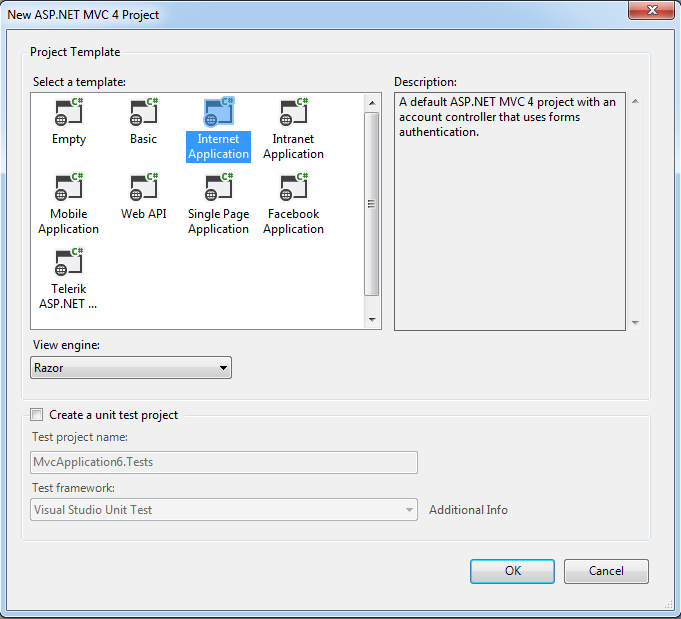Pick the Web API template icon
This screenshot has width=681, height=619.
[x=144, y=187]
